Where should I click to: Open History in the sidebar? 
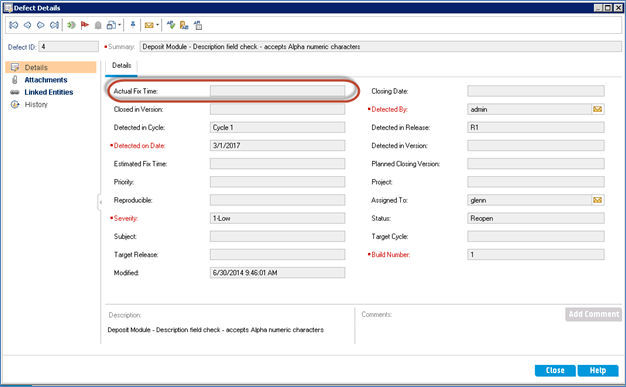click(x=36, y=104)
